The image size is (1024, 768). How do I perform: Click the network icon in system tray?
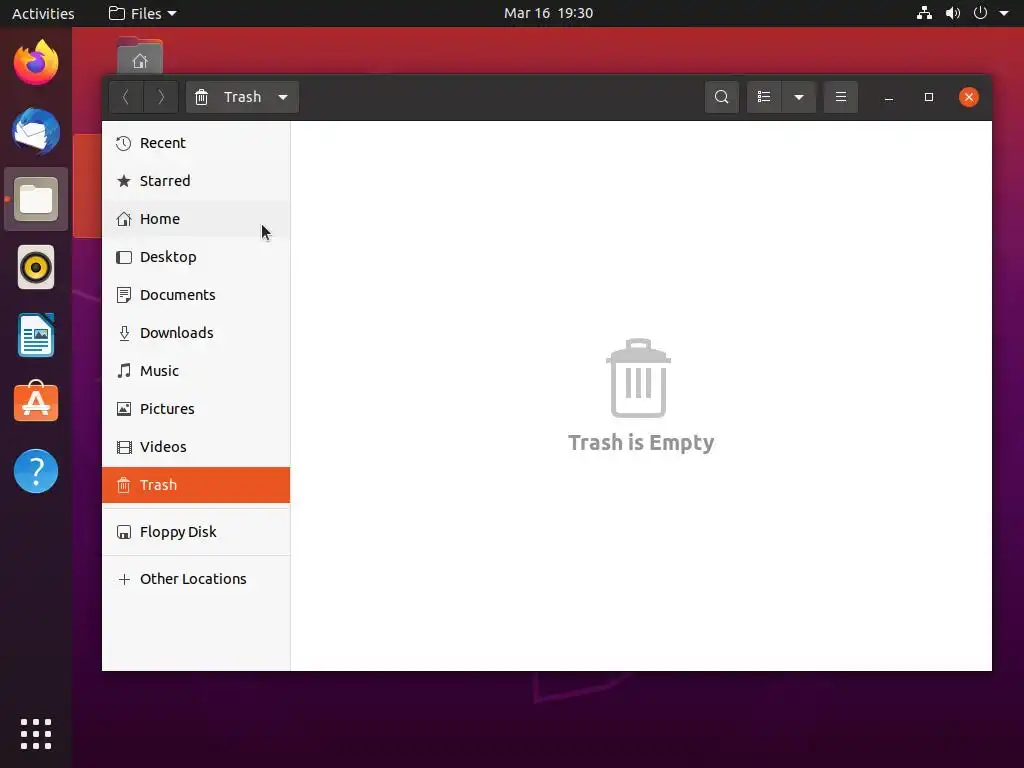pyautogui.click(x=924, y=13)
